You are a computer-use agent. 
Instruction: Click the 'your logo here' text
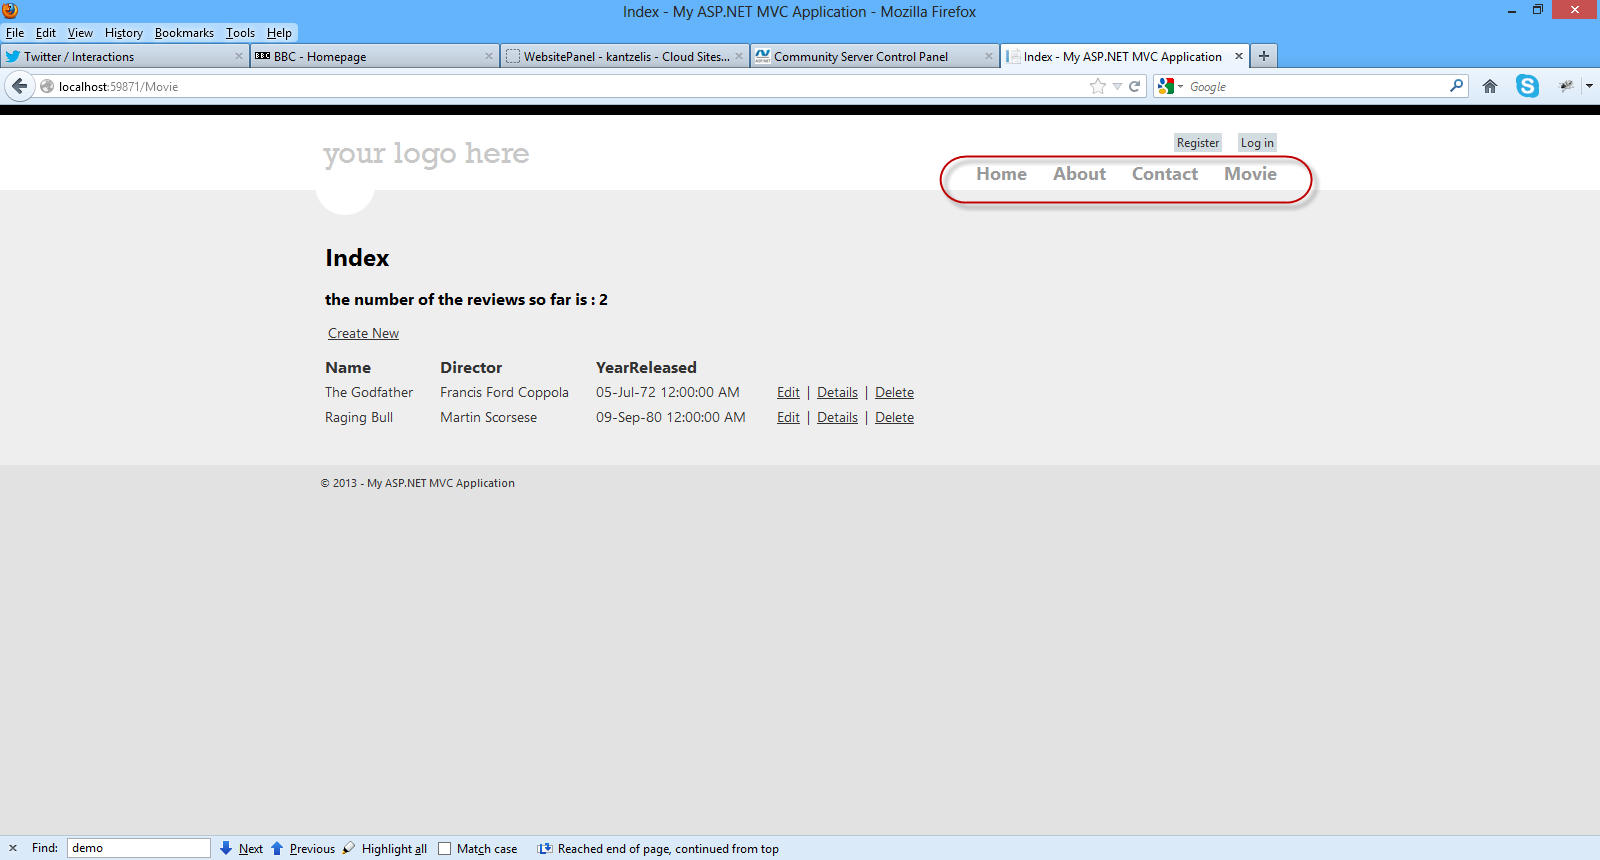tap(426, 154)
